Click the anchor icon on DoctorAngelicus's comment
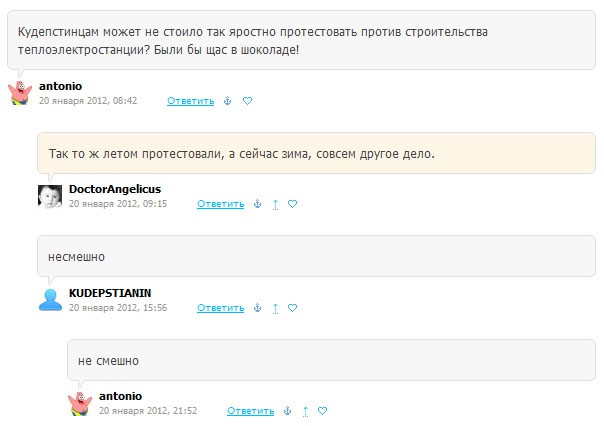The width and height of the screenshot is (604, 426). click(257, 204)
